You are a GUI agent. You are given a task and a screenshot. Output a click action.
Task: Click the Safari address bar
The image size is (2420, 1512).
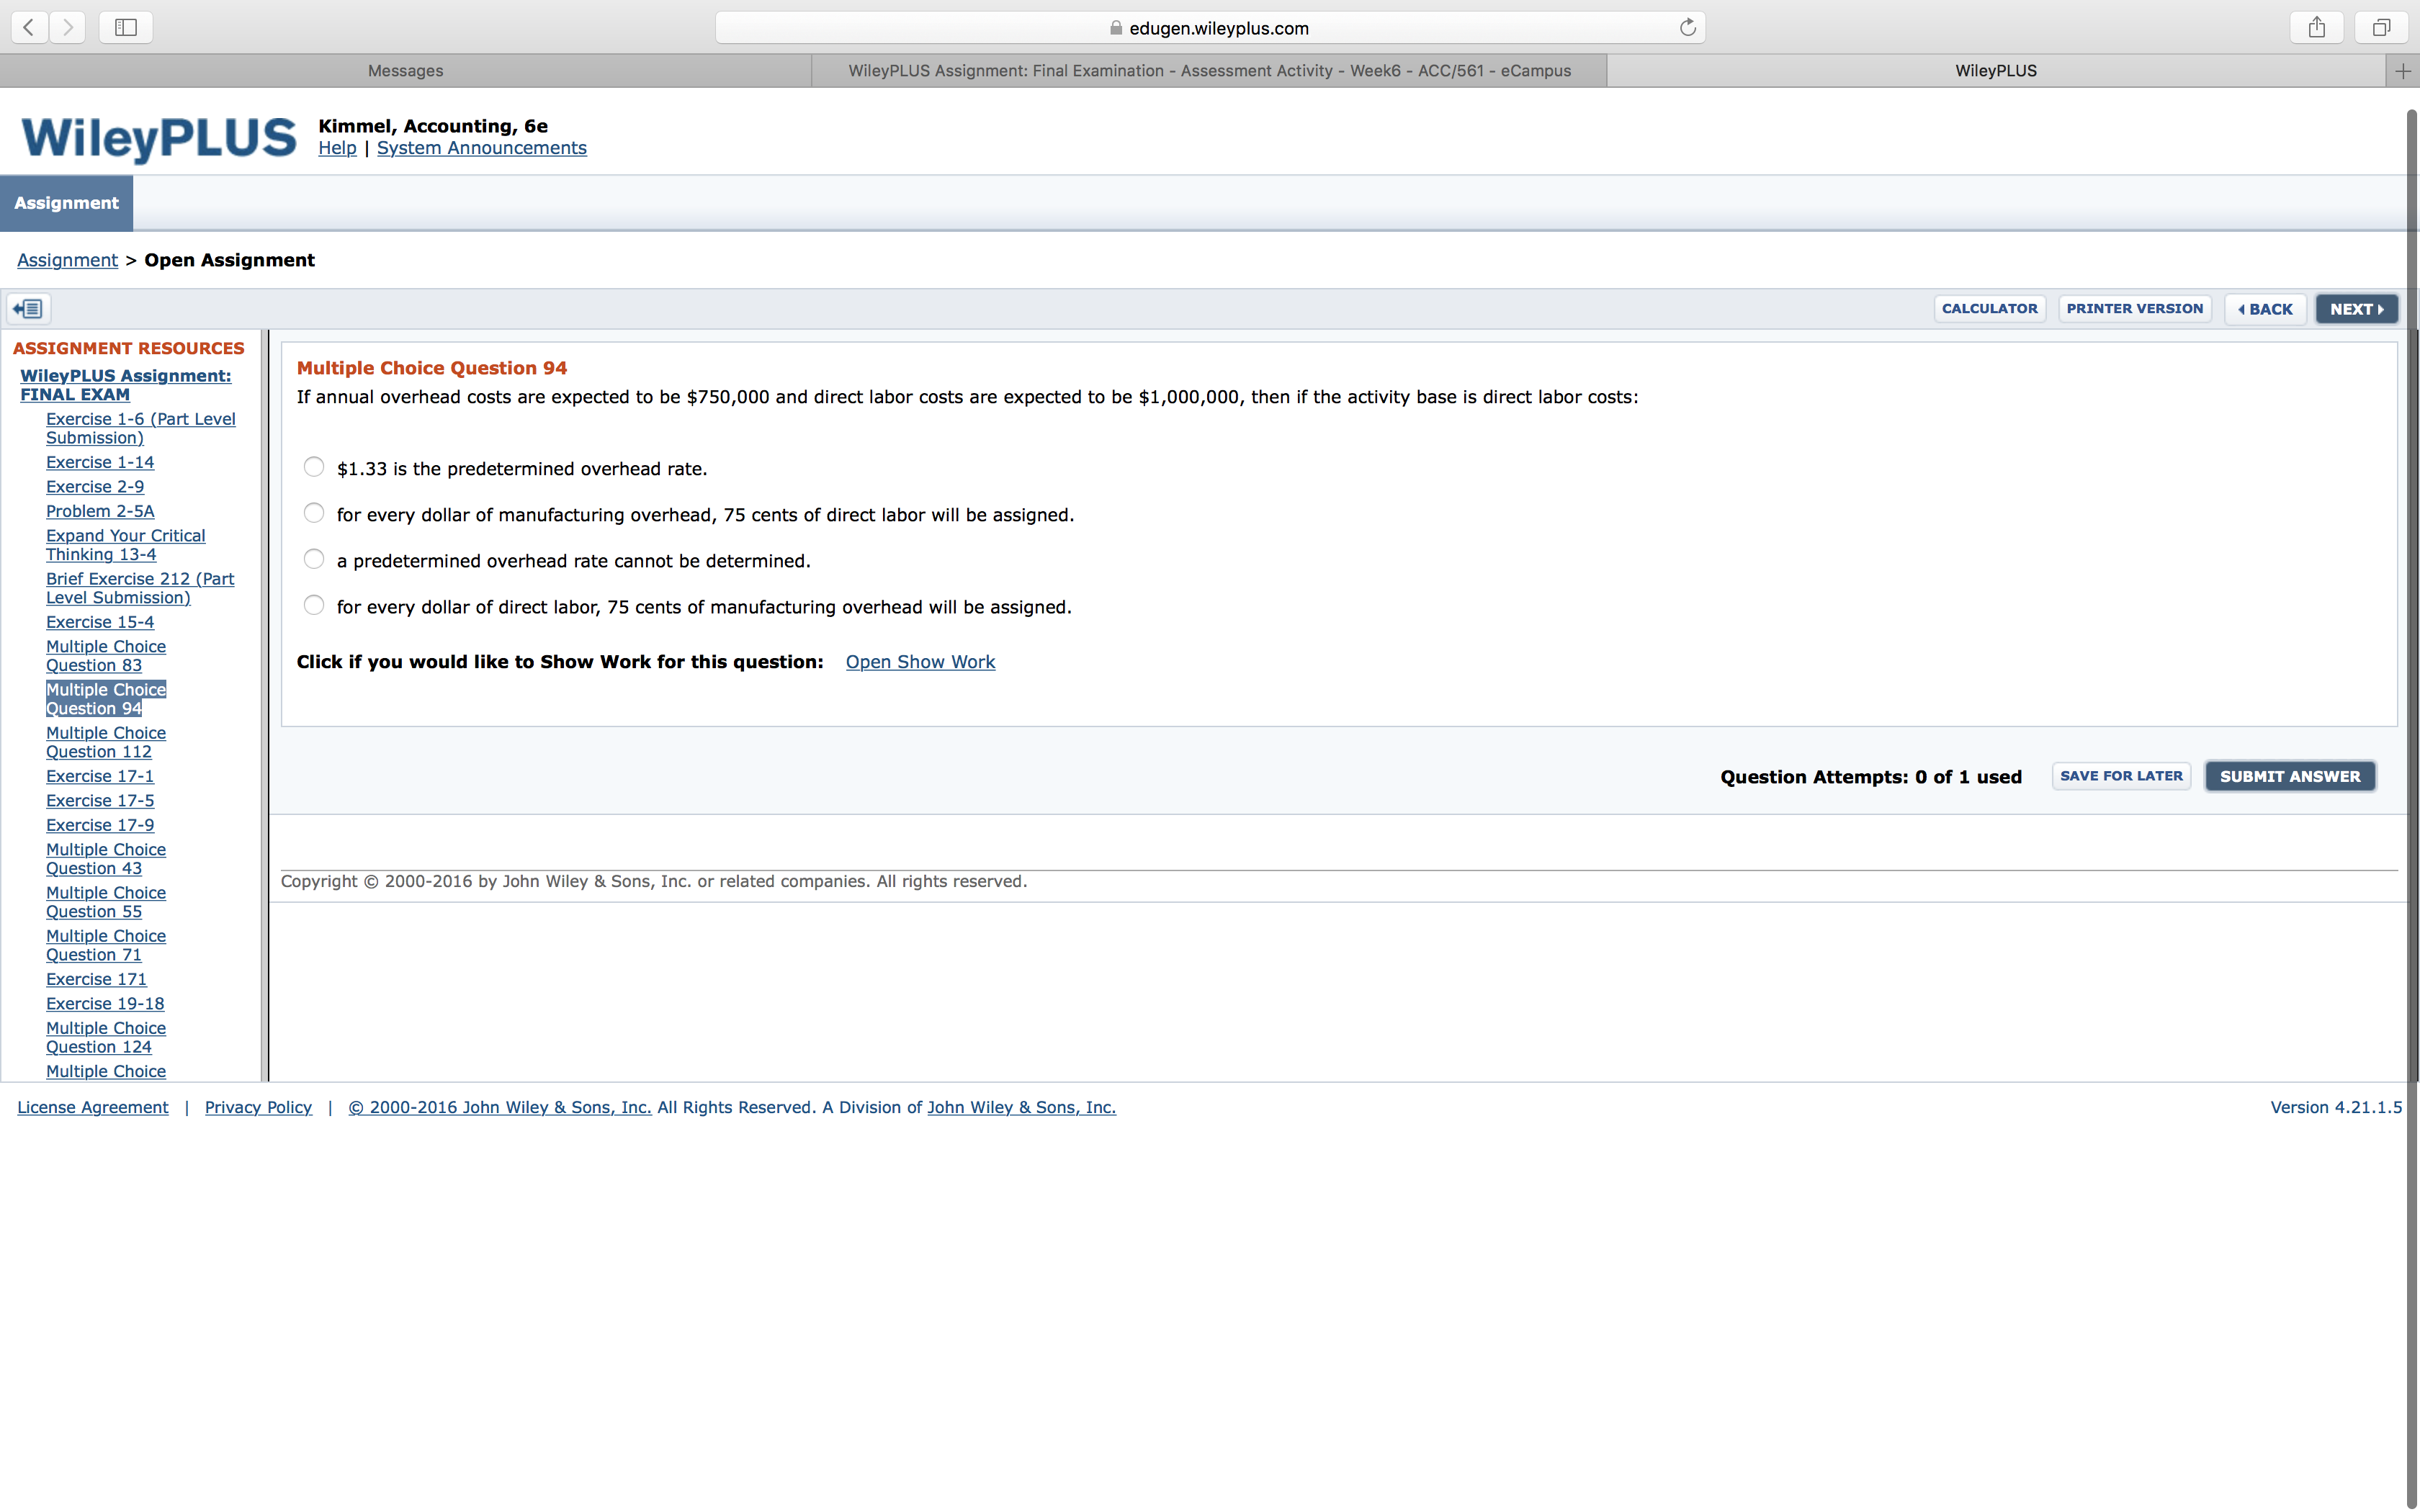(x=1210, y=28)
